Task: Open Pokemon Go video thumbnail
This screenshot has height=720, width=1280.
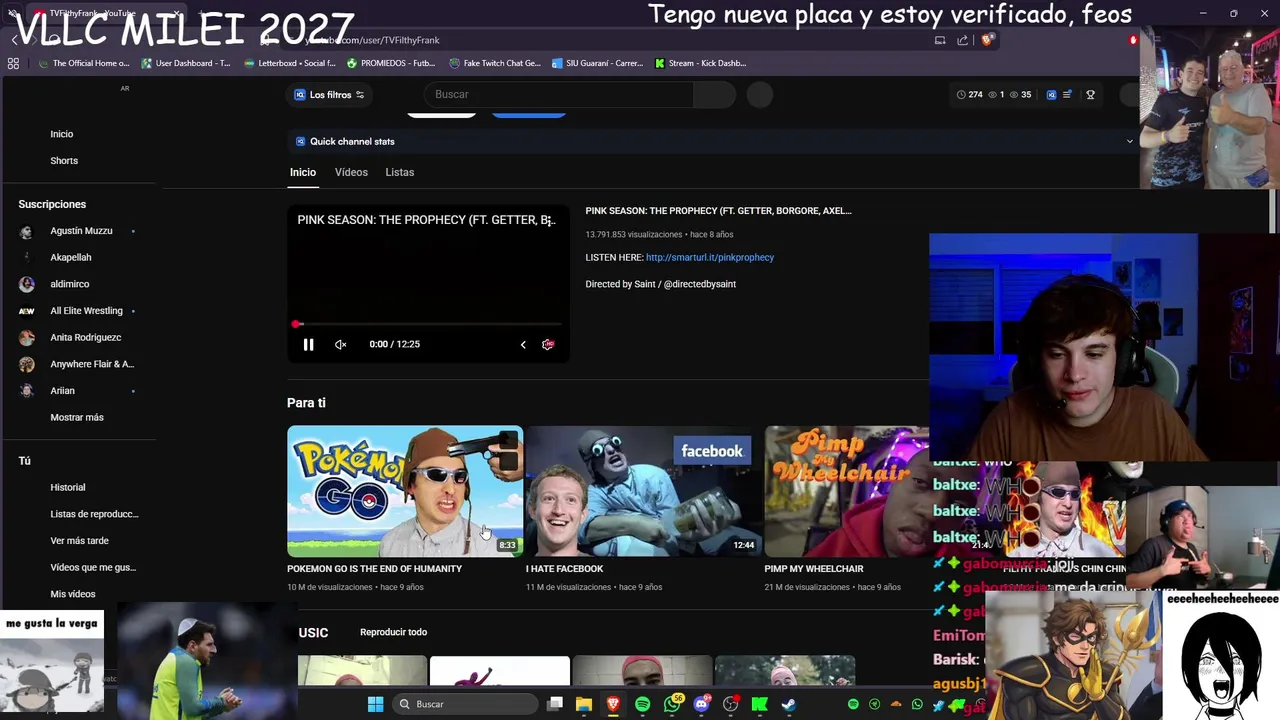Action: (405, 491)
